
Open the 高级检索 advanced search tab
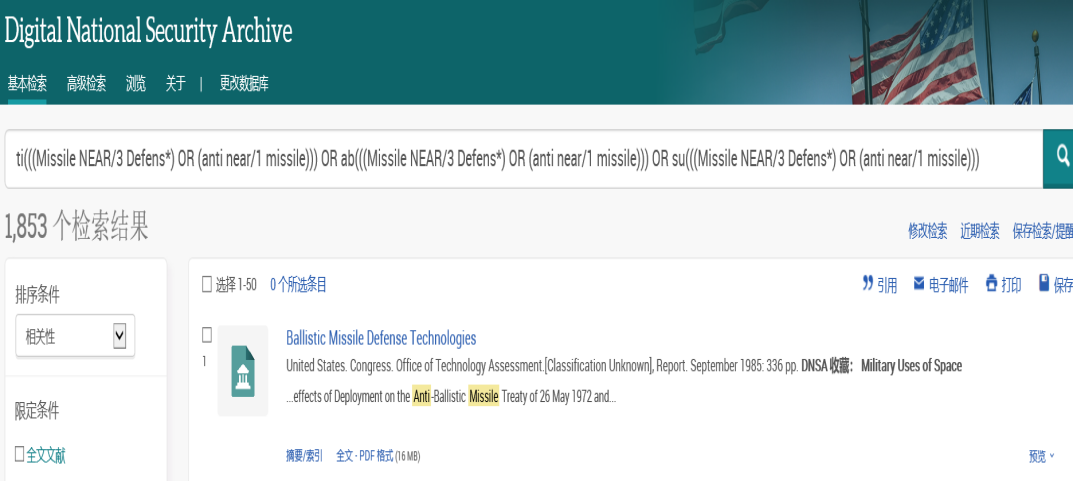pyautogui.click(x=86, y=84)
